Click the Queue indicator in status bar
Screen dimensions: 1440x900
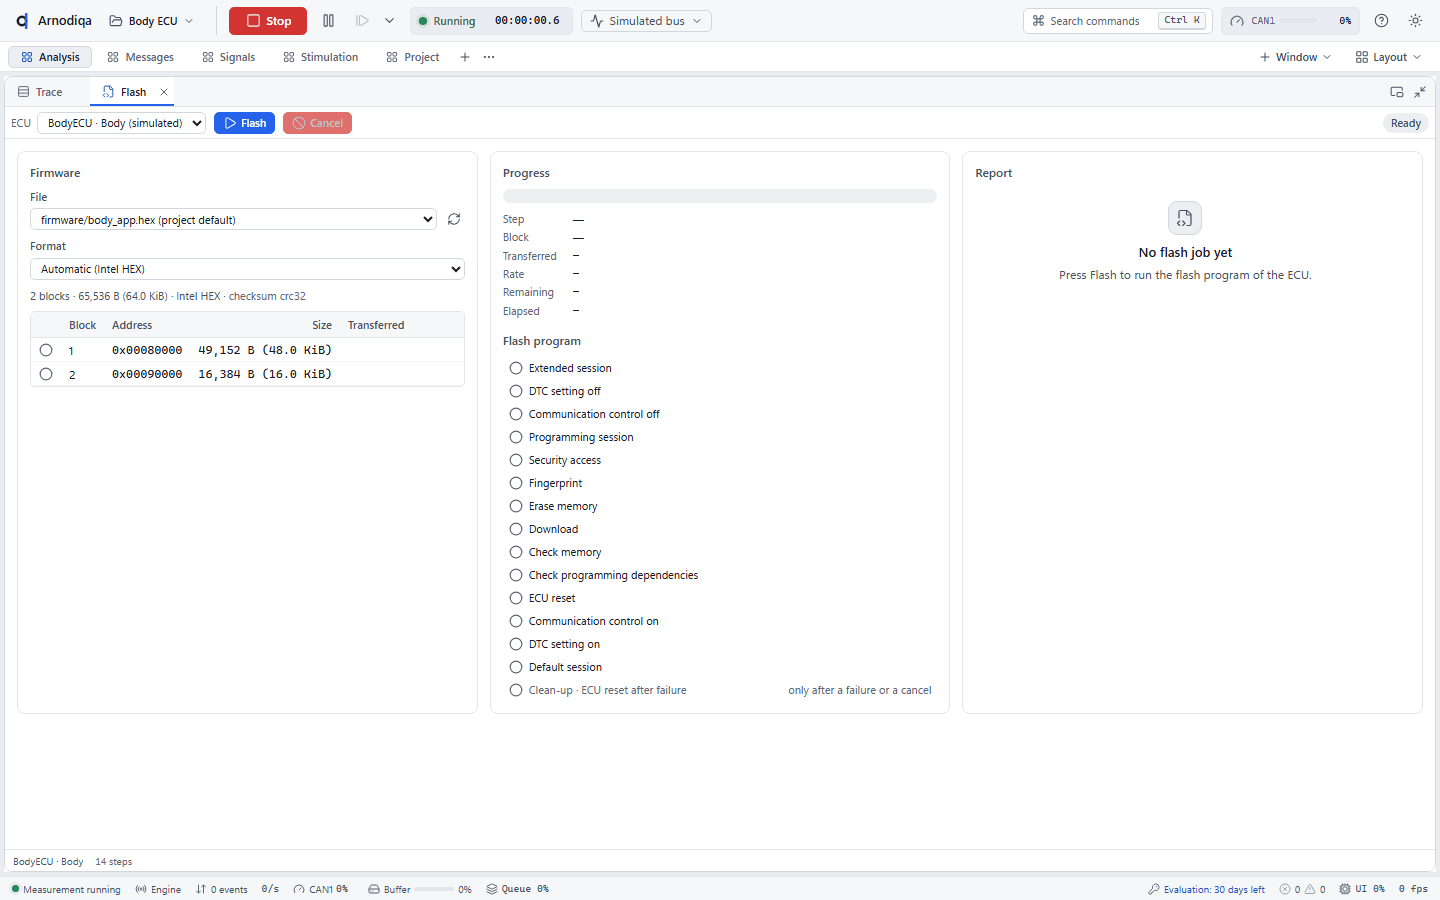pos(518,889)
